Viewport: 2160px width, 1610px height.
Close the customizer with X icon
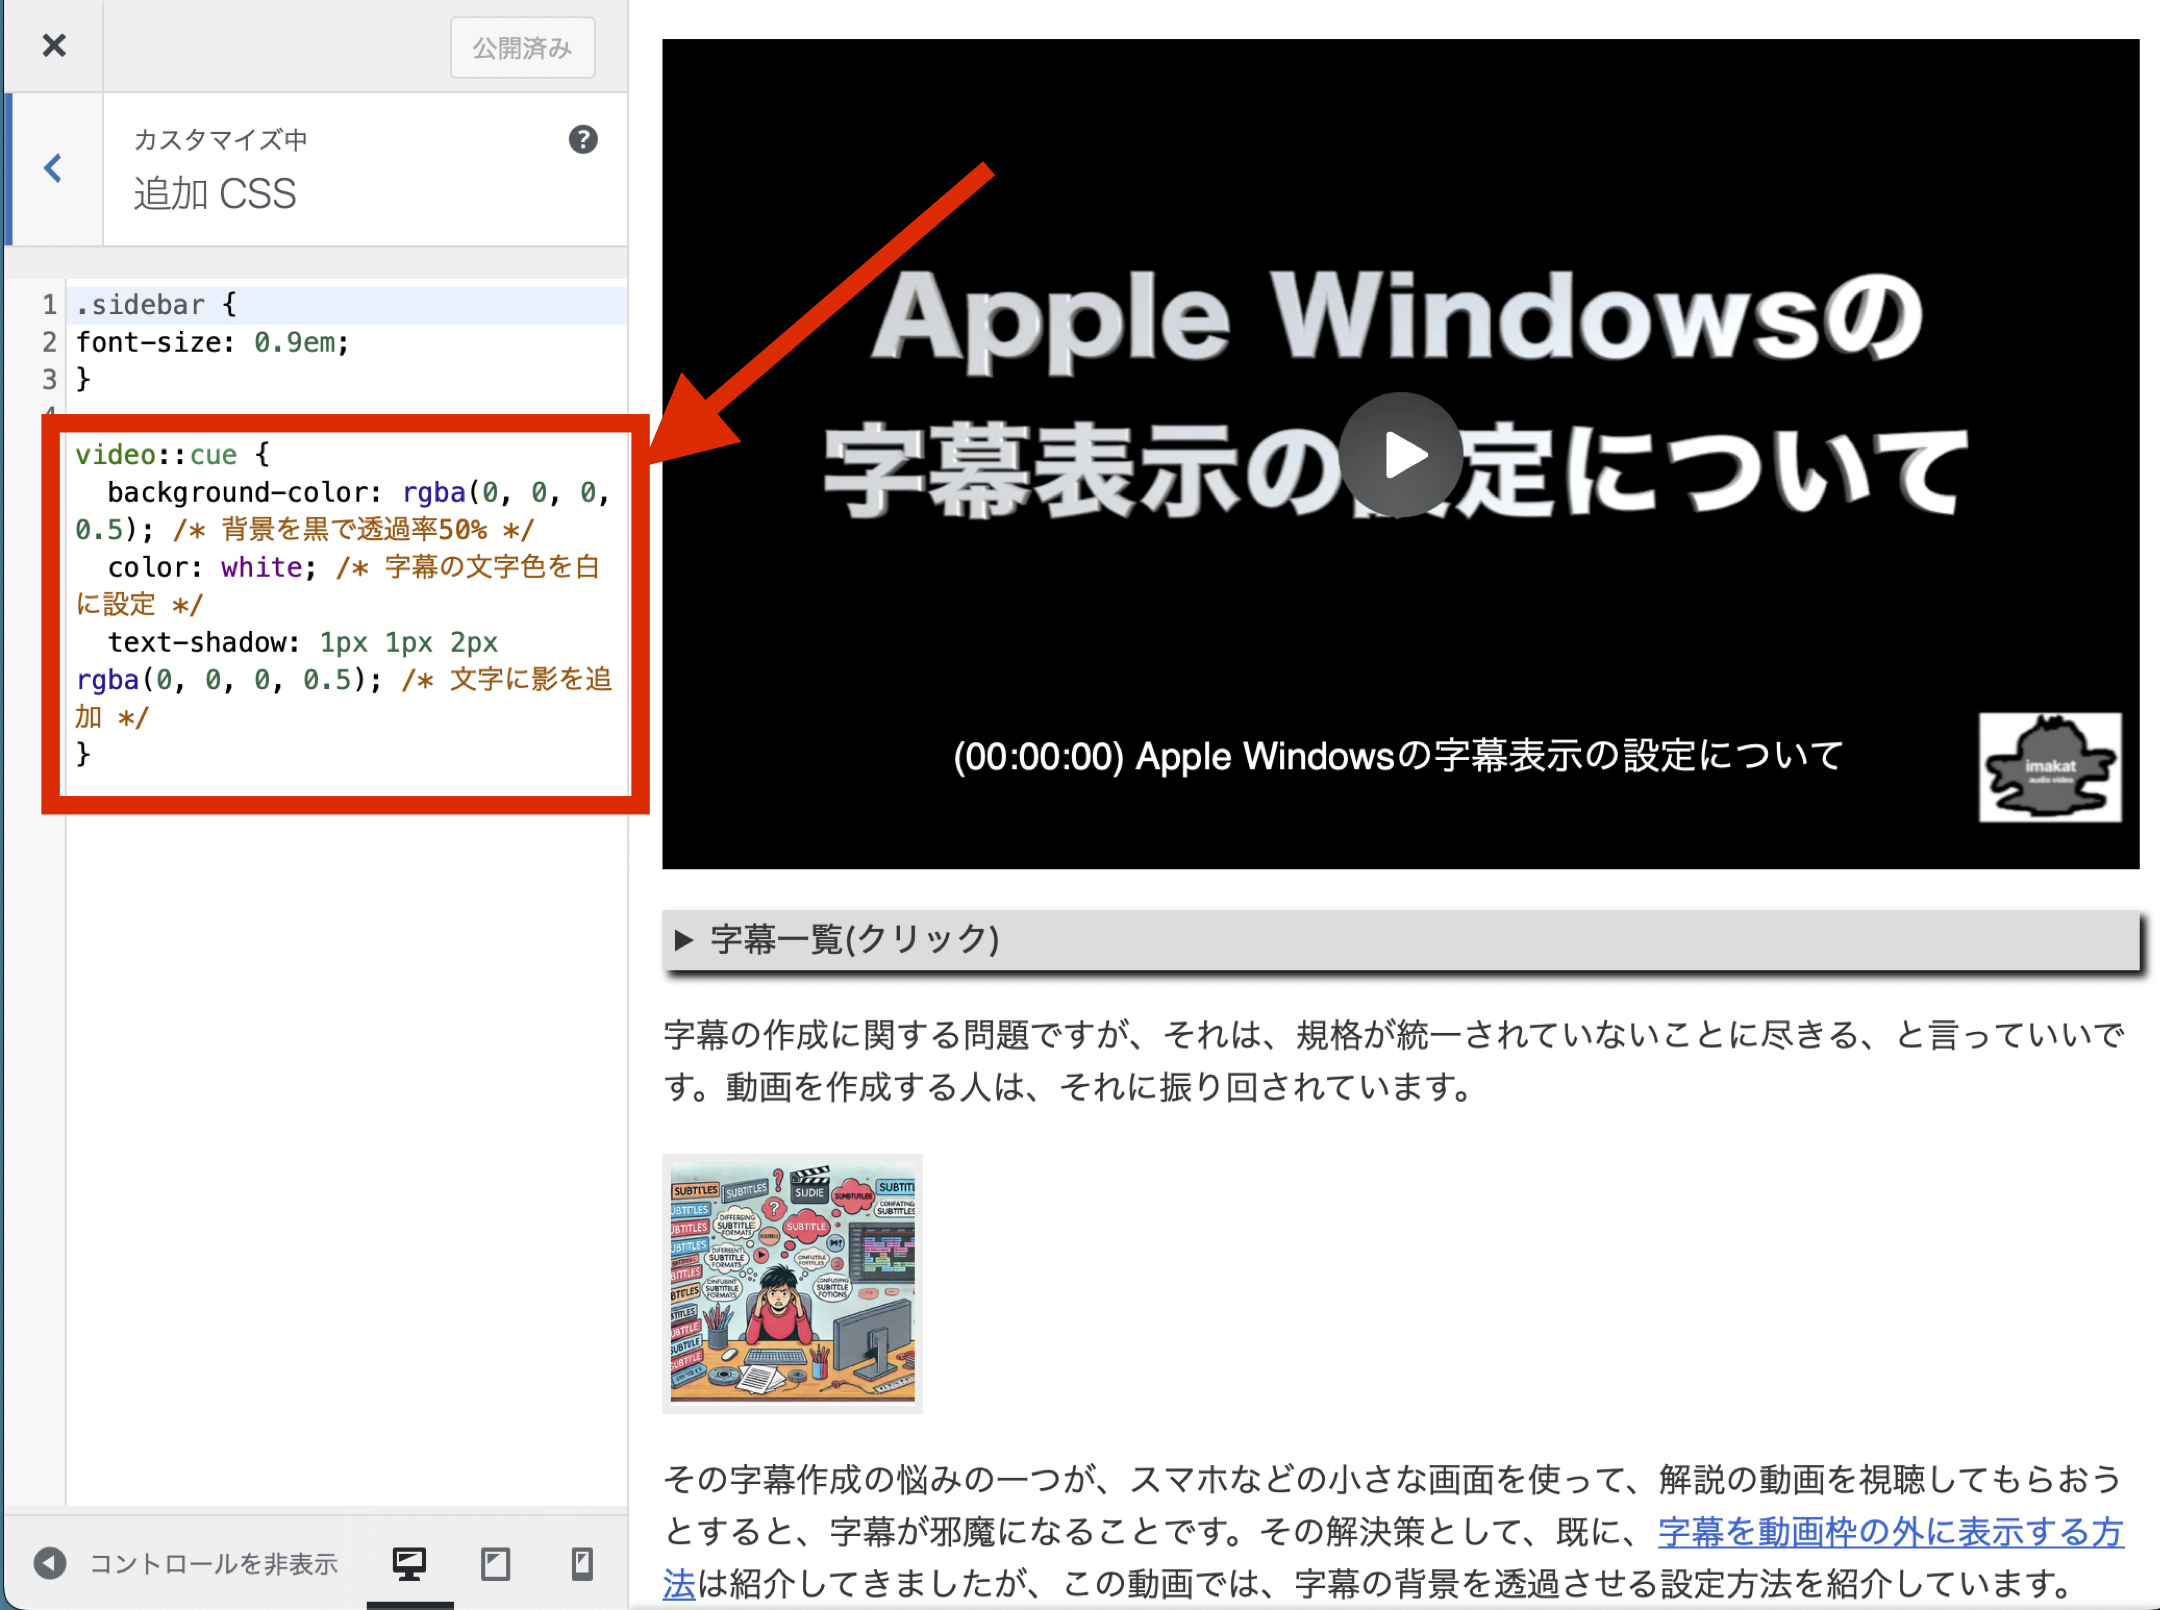pos(54,46)
